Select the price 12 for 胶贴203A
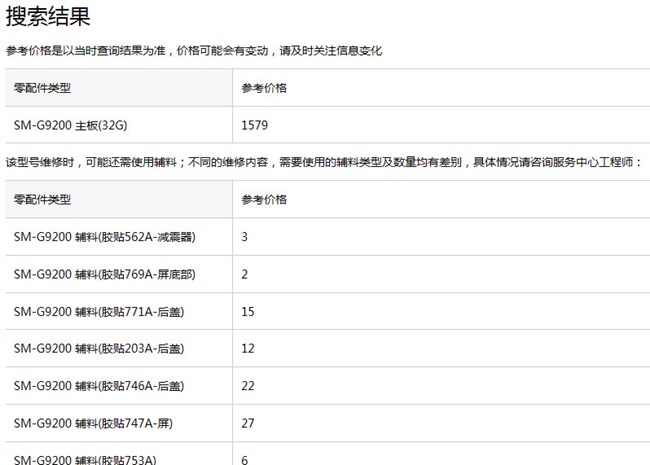 pyautogui.click(x=248, y=349)
